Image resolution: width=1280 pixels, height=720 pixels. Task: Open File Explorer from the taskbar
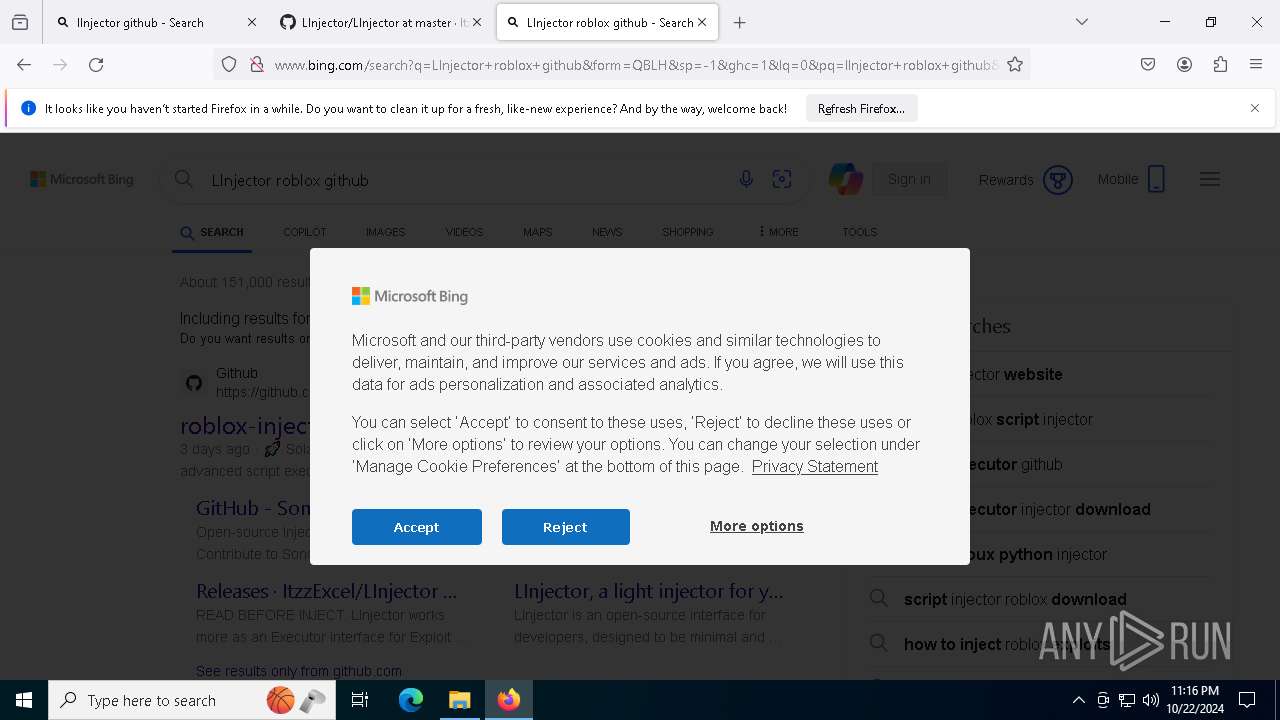point(460,700)
